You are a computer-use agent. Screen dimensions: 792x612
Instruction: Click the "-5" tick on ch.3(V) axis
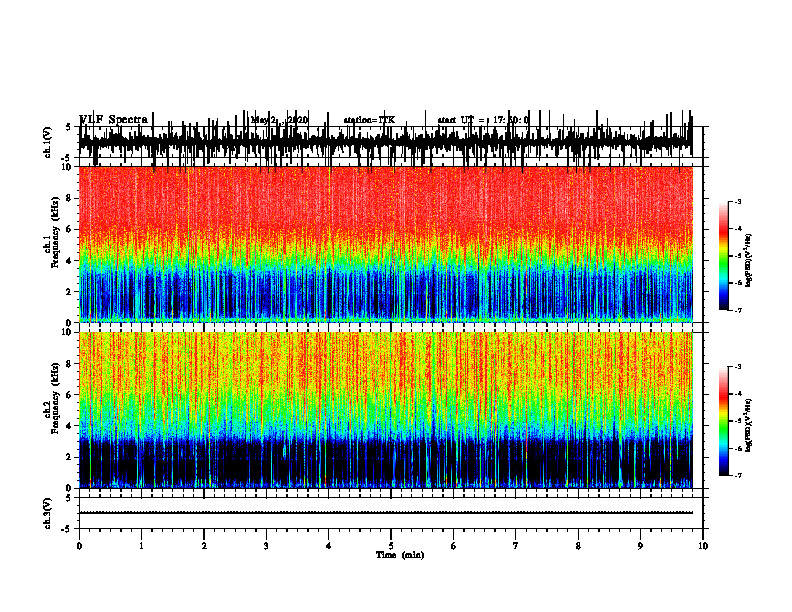point(67,529)
